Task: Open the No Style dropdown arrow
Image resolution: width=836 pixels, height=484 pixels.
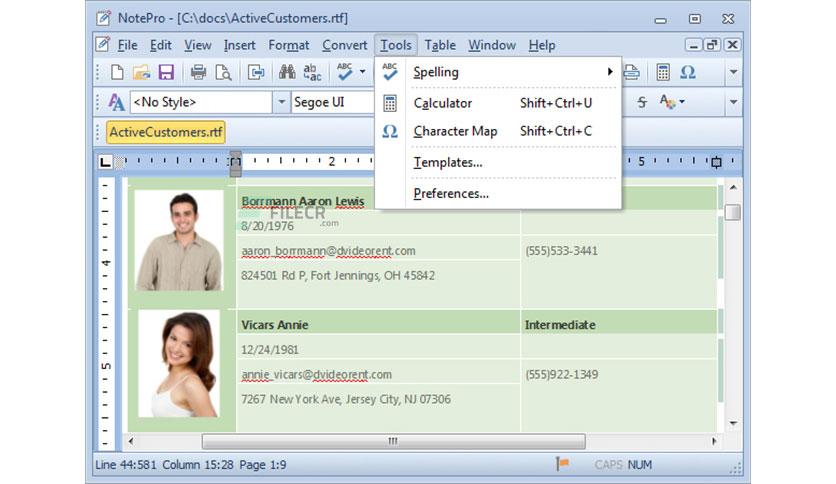Action: (x=281, y=102)
